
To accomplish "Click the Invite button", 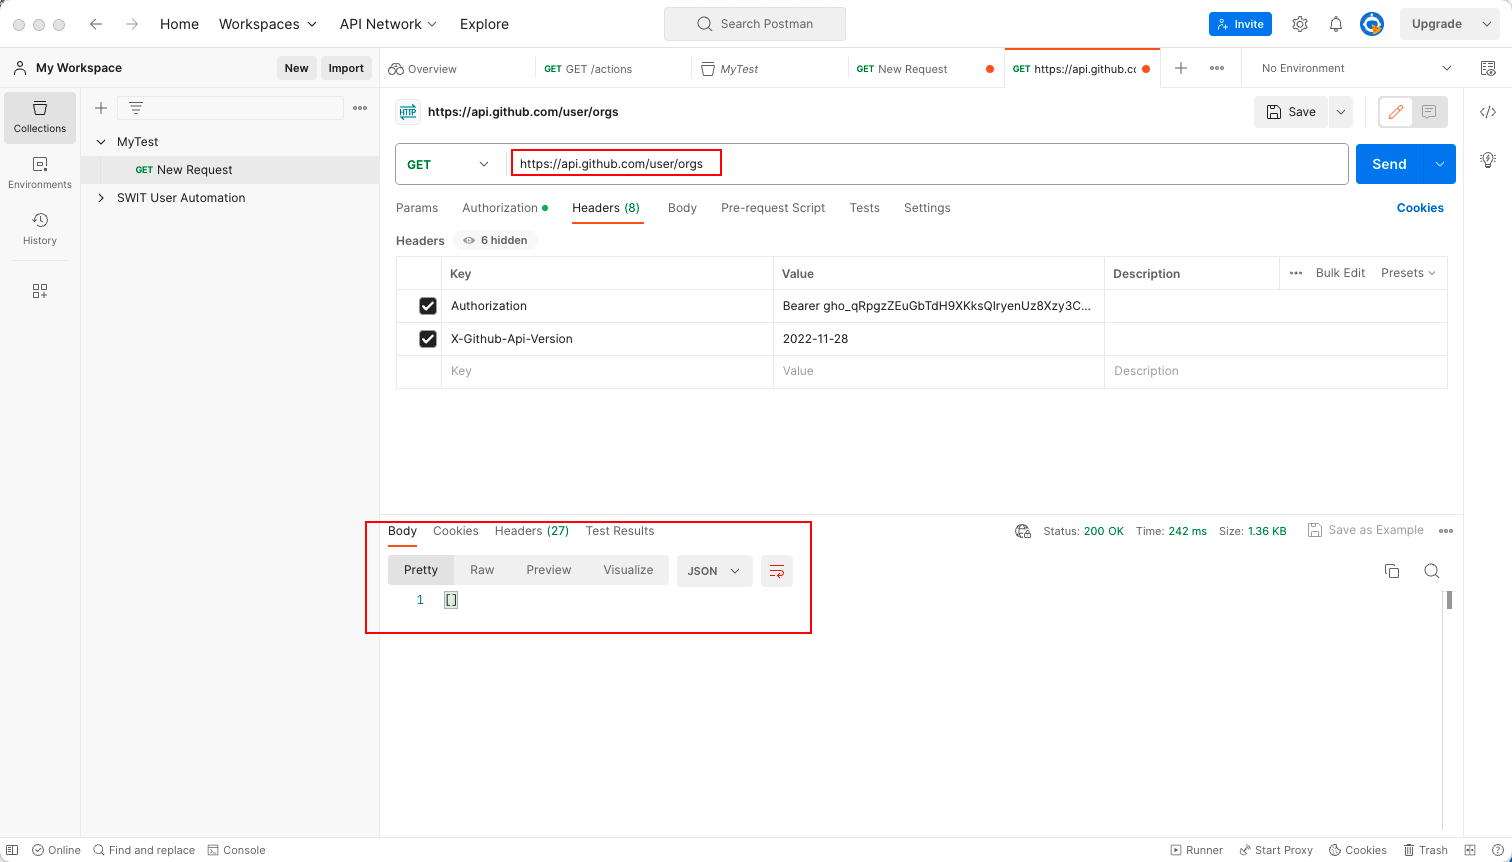I will pos(1240,24).
